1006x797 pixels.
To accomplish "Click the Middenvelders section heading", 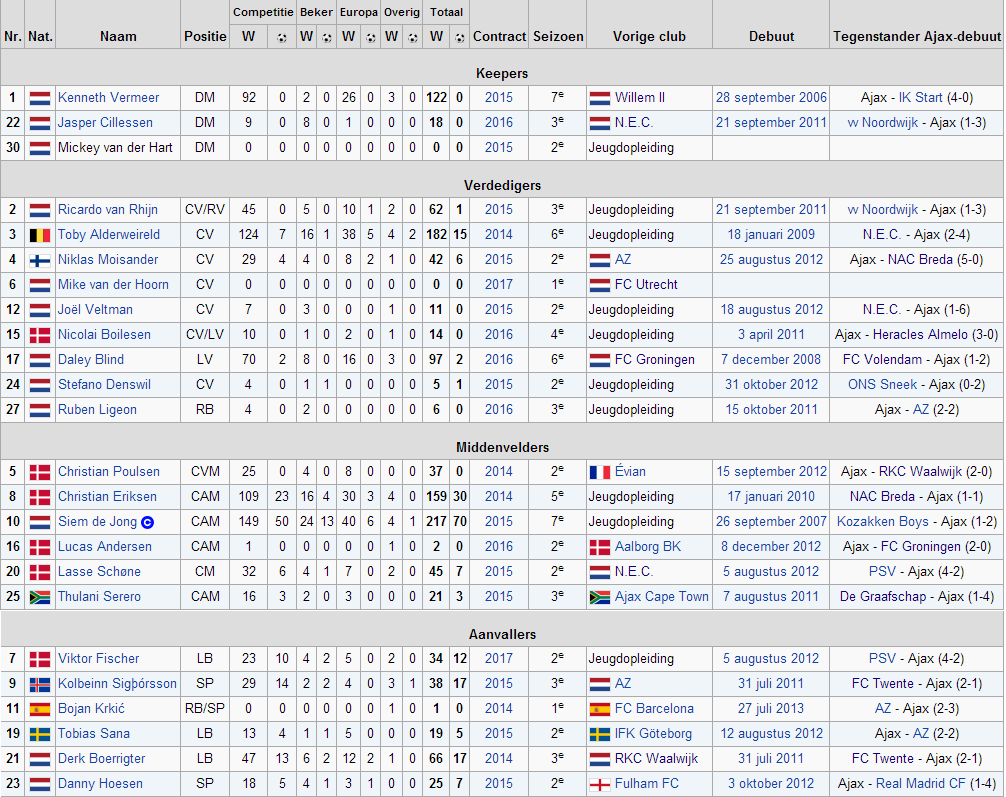I will point(502,447).
